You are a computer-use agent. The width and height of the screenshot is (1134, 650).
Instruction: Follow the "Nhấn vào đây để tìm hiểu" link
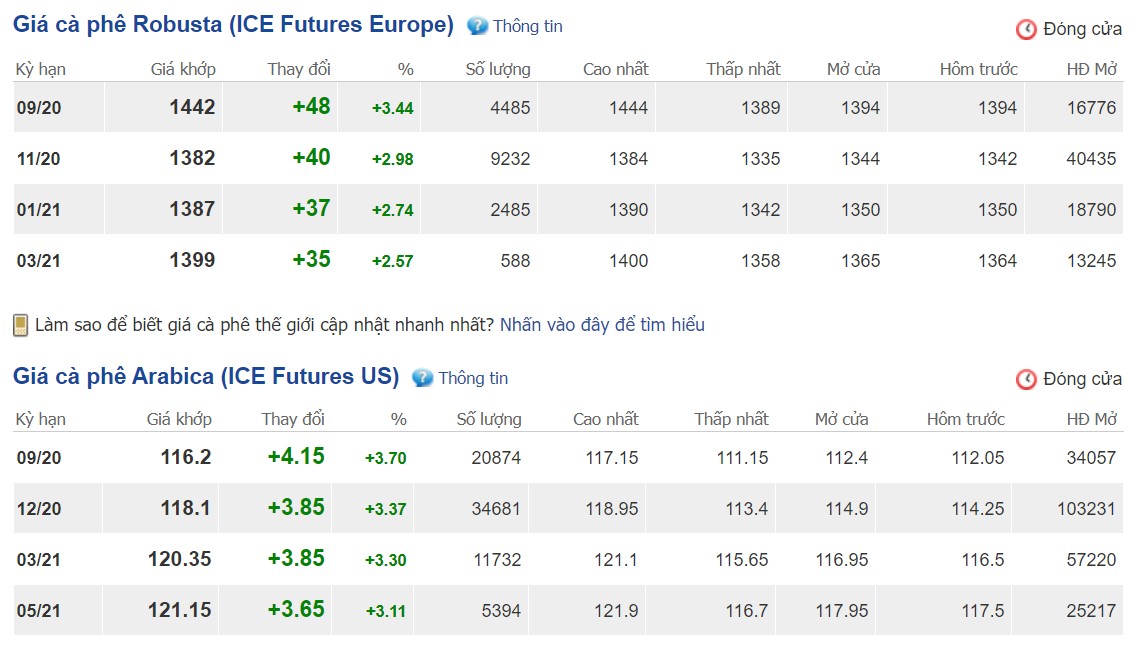pos(602,325)
